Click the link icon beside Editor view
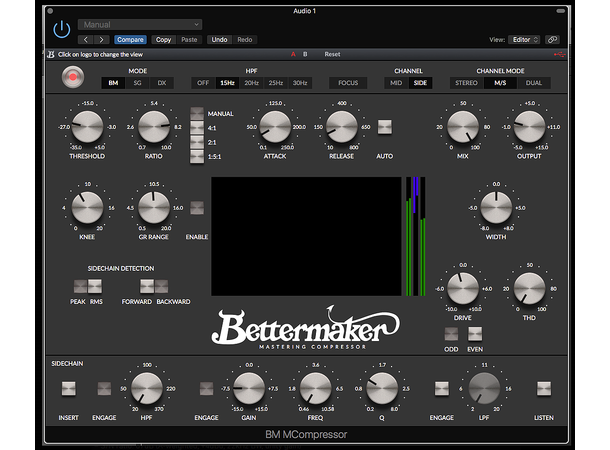 552,40
